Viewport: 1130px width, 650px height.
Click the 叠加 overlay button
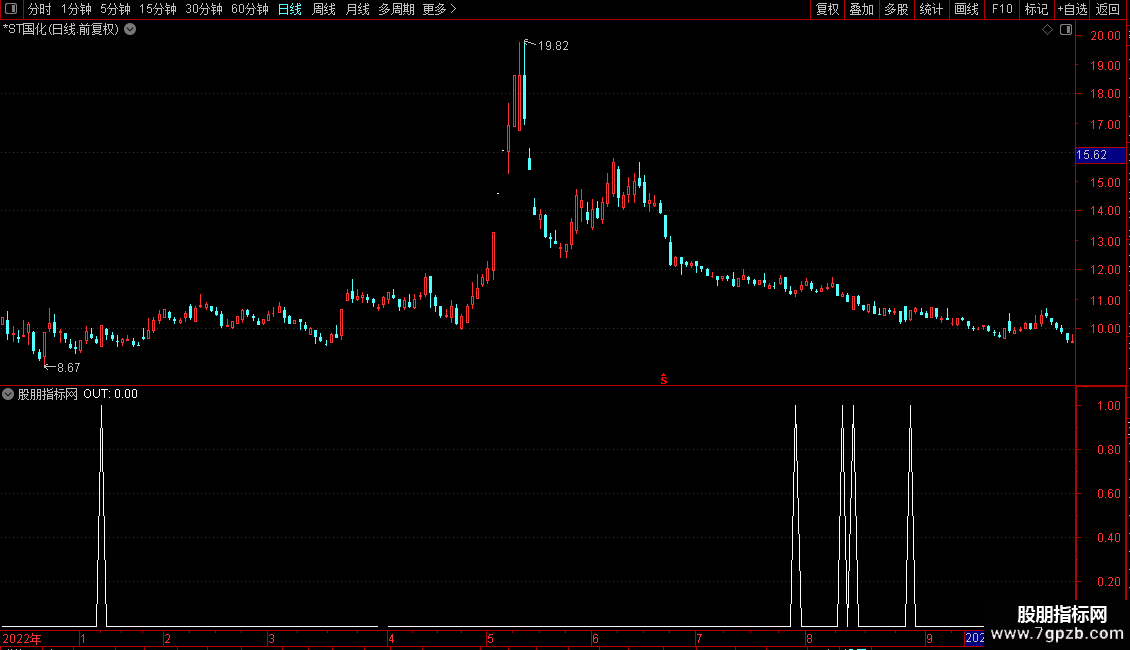[x=861, y=9]
